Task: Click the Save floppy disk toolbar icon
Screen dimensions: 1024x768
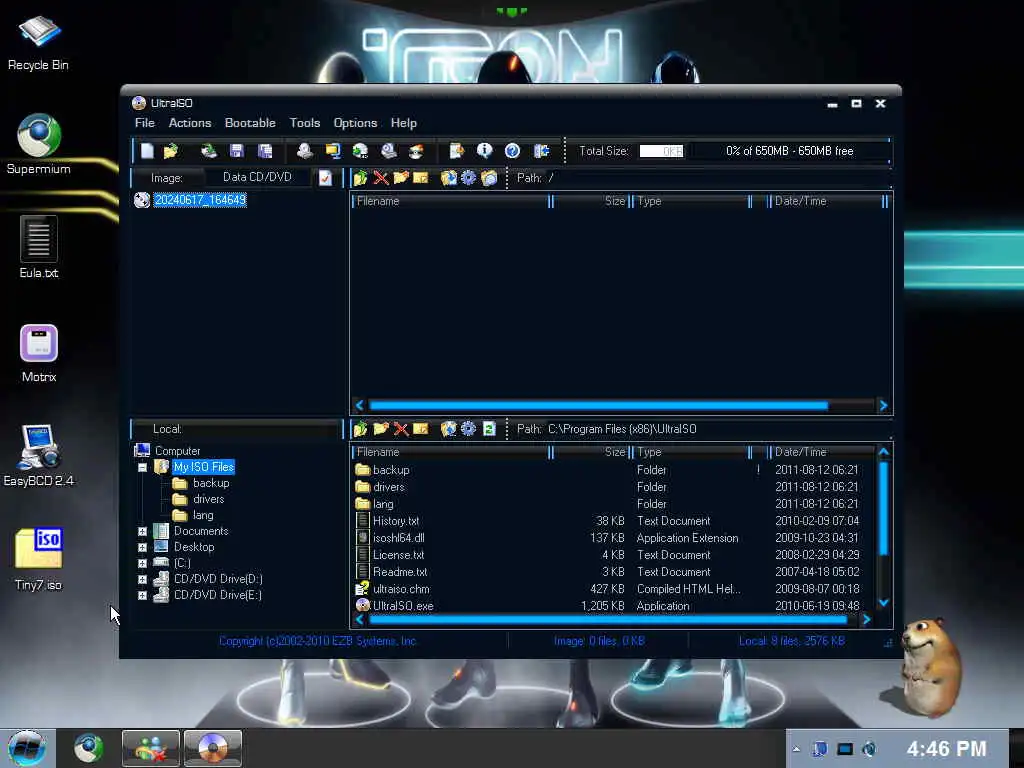Action: (x=236, y=151)
